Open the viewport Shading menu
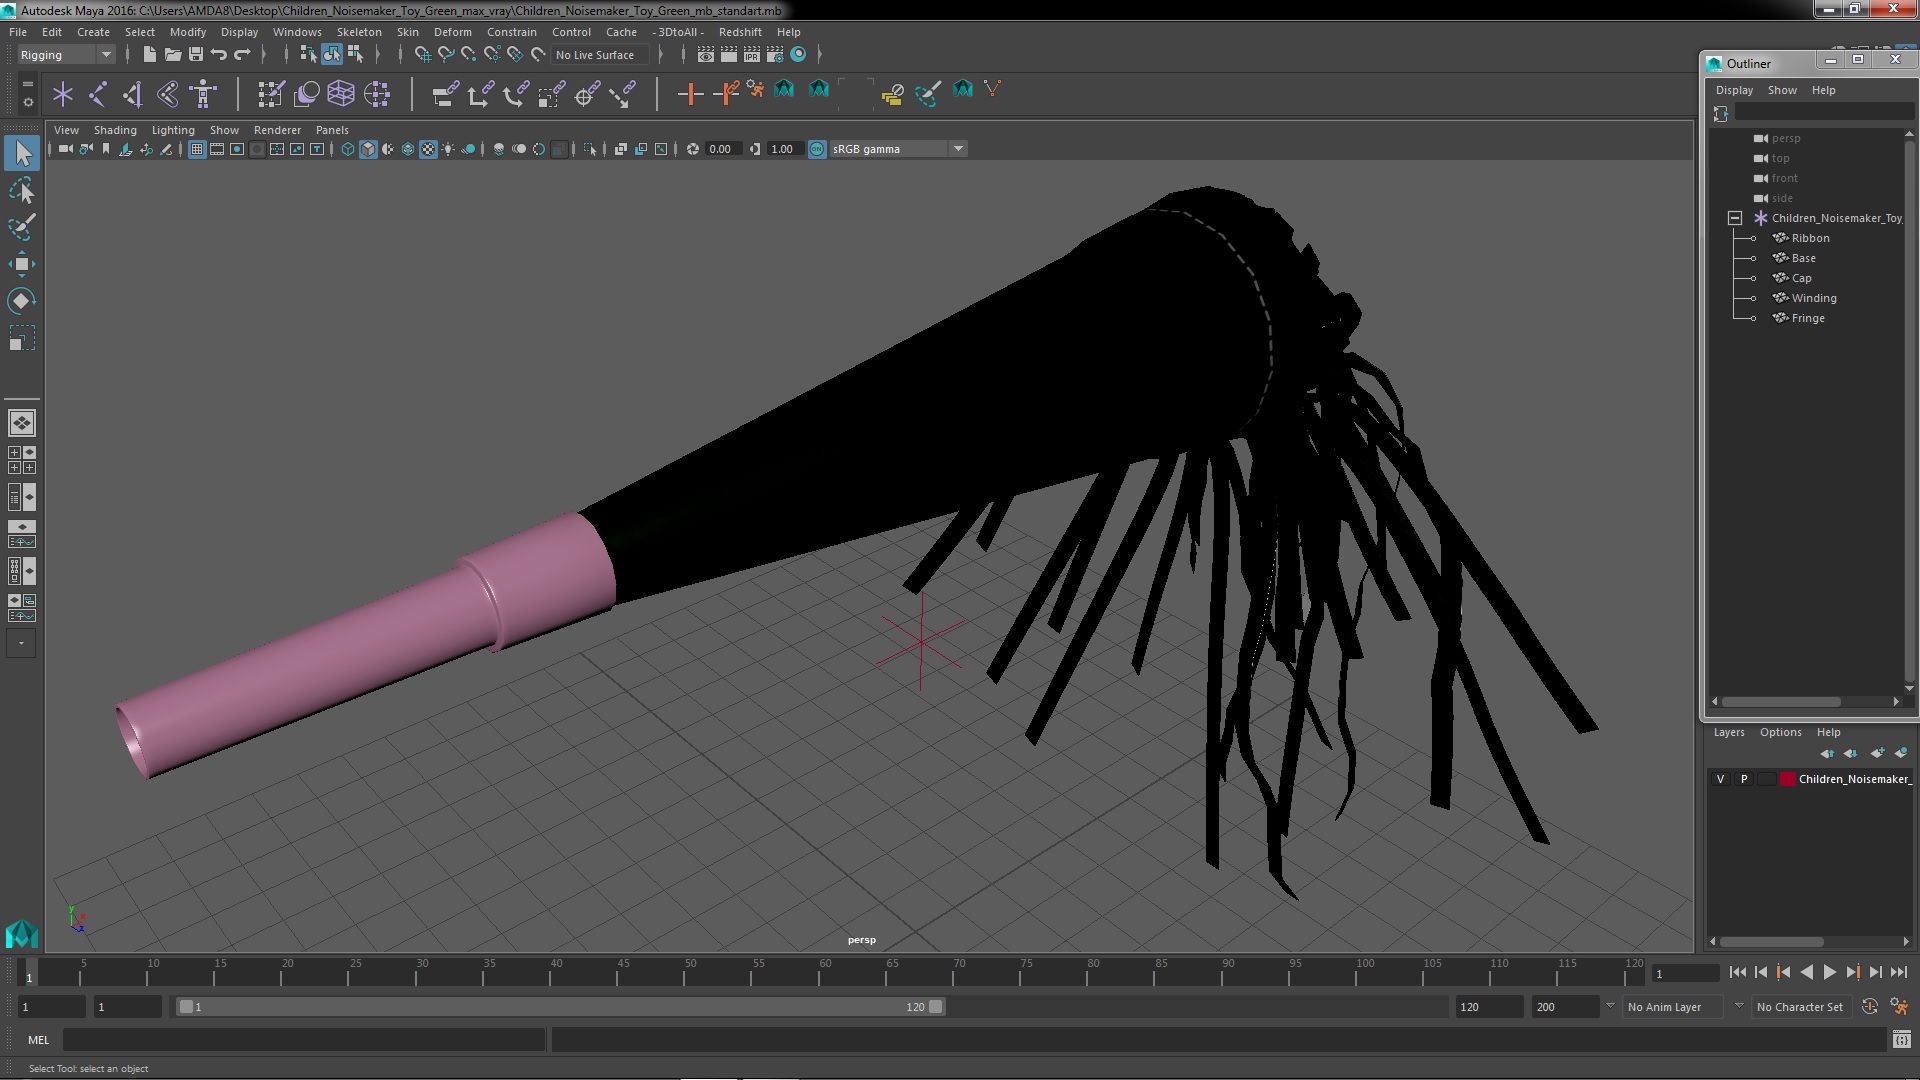Viewport: 1920px width, 1080px height. pyautogui.click(x=115, y=130)
